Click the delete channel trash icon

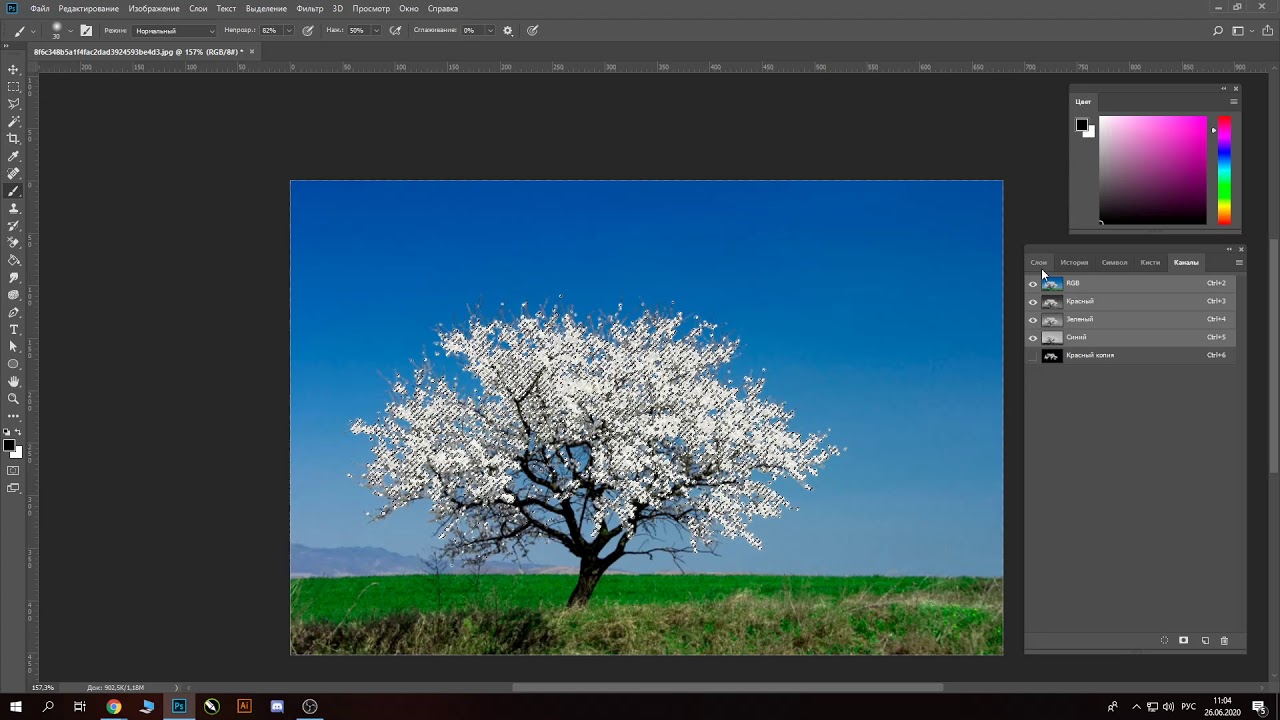(1224, 640)
